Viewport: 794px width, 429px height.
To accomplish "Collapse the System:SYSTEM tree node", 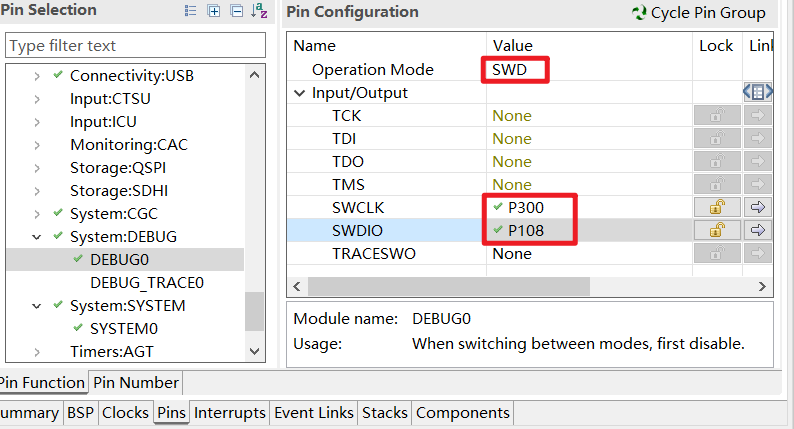I will coord(36,306).
